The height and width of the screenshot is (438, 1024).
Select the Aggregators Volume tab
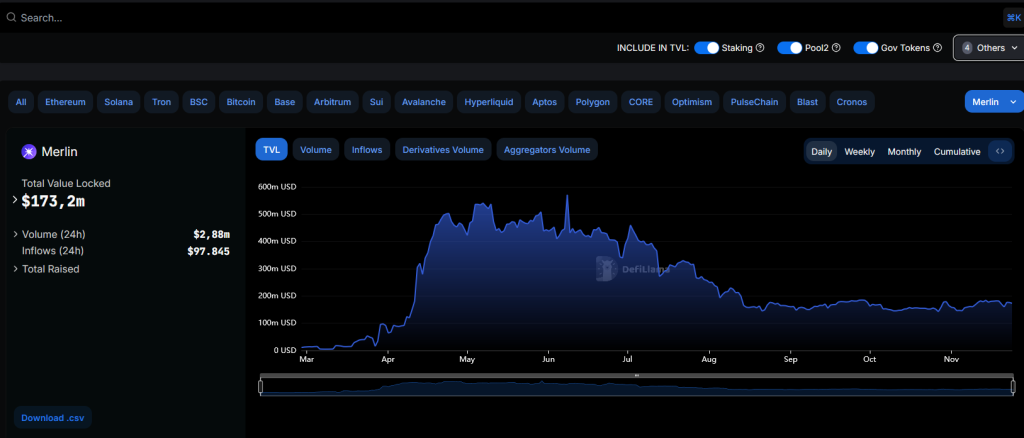(x=547, y=149)
